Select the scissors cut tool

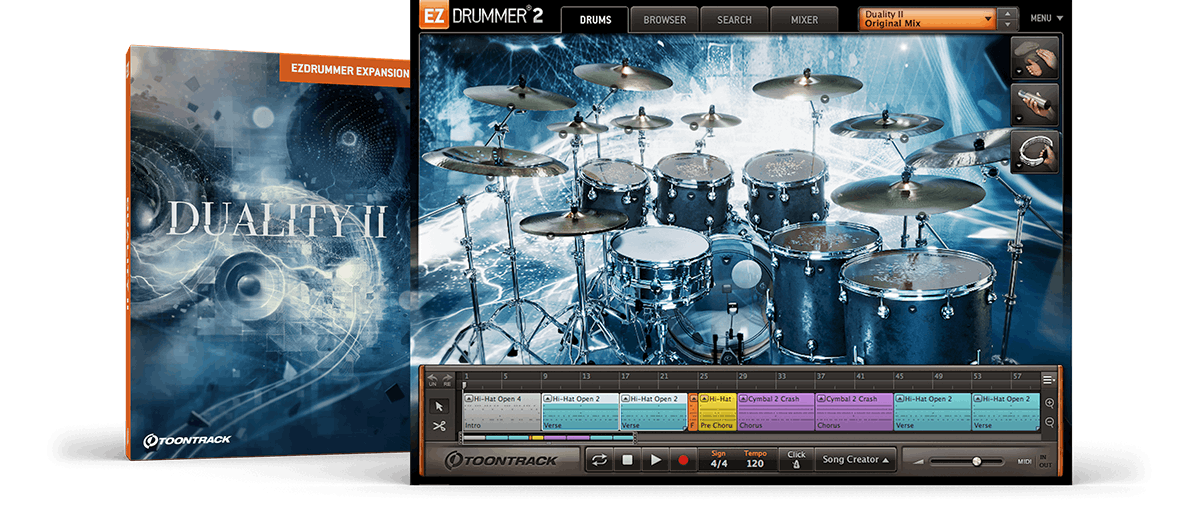tap(439, 425)
